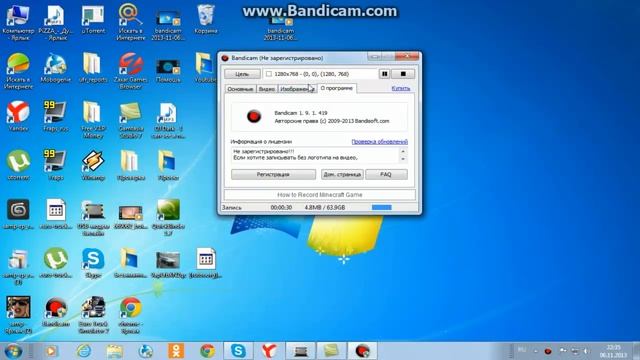This screenshot has height=360, width=640.
Task: Open File Explorer taskbar folder icon
Action: pyautogui.click(x=115, y=351)
